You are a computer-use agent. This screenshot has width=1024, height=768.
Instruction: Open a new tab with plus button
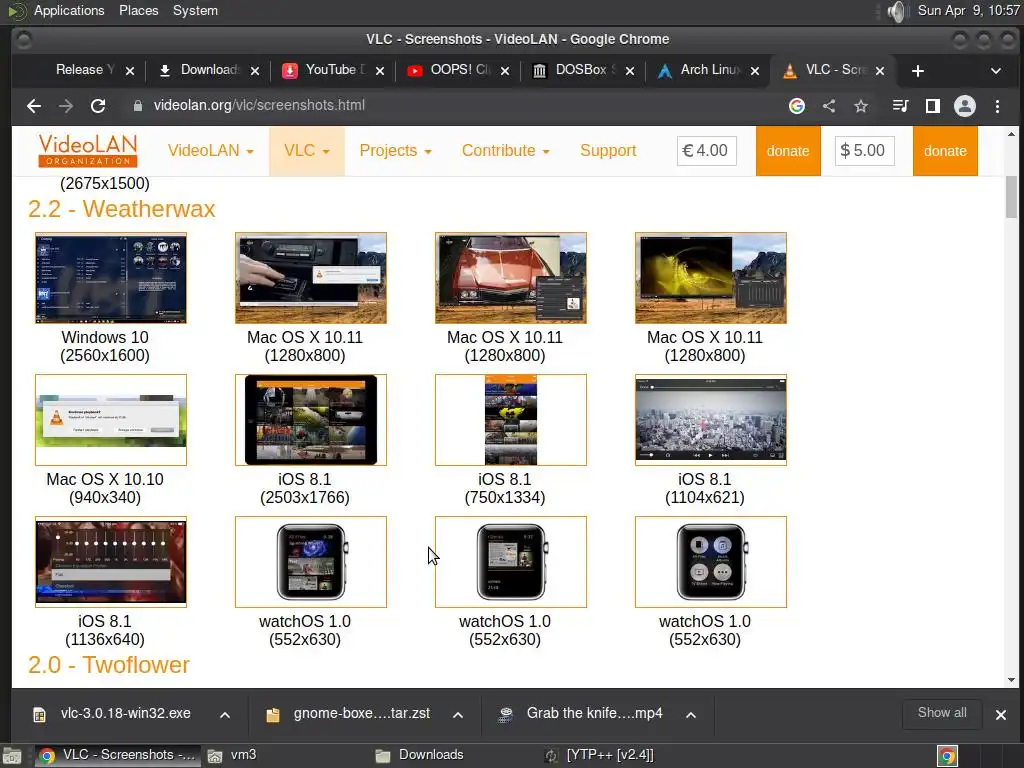click(918, 71)
